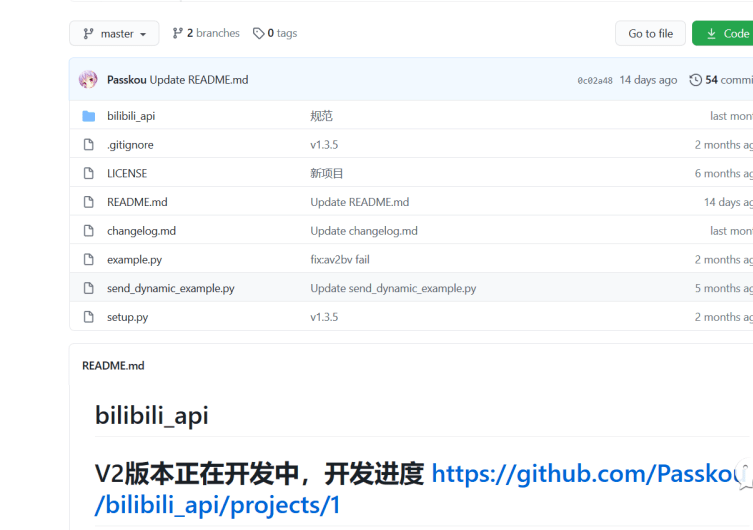The height and width of the screenshot is (530, 753).
Task: Open the Update send_dynamic_example.py commit message
Action: click(393, 289)
